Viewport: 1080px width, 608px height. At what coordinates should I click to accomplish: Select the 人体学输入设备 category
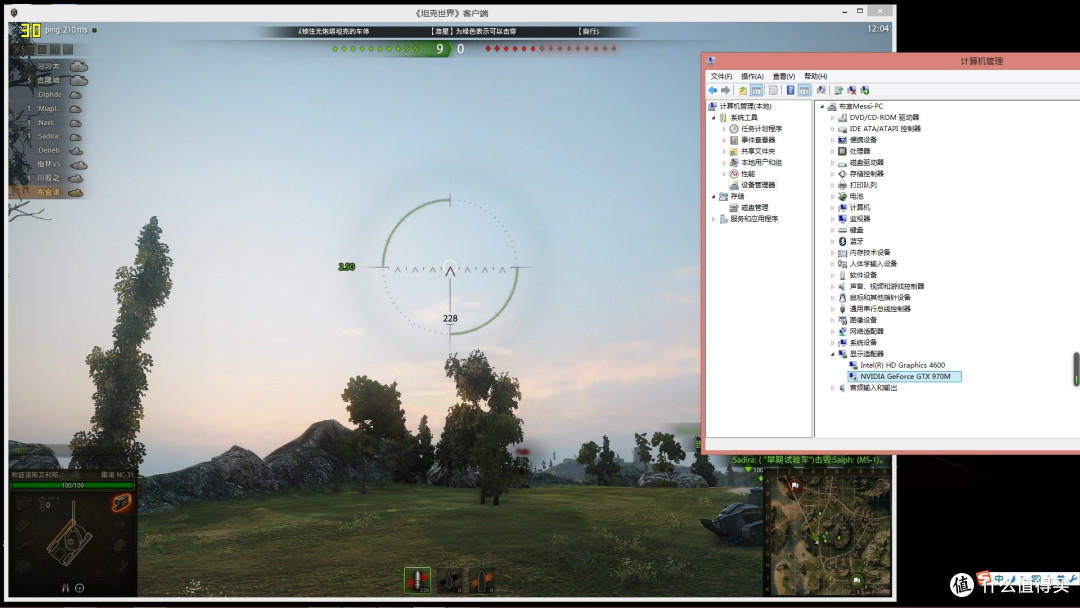click(873, 264)
